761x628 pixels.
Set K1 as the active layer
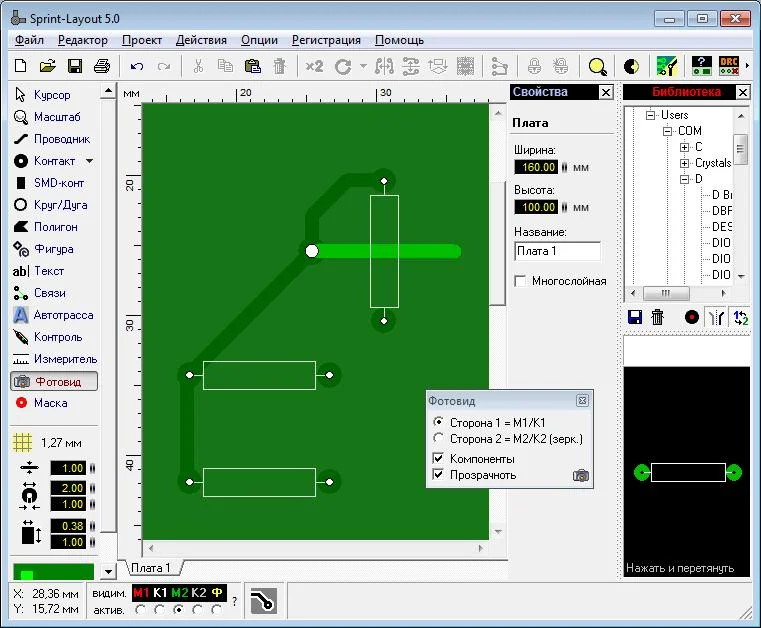[159, 610]
